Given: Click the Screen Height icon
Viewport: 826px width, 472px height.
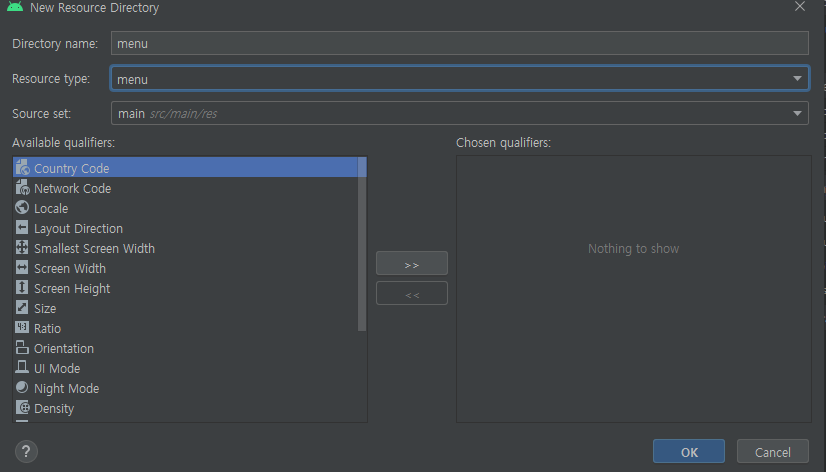Looking at the screenshot, I should [22, 288].
